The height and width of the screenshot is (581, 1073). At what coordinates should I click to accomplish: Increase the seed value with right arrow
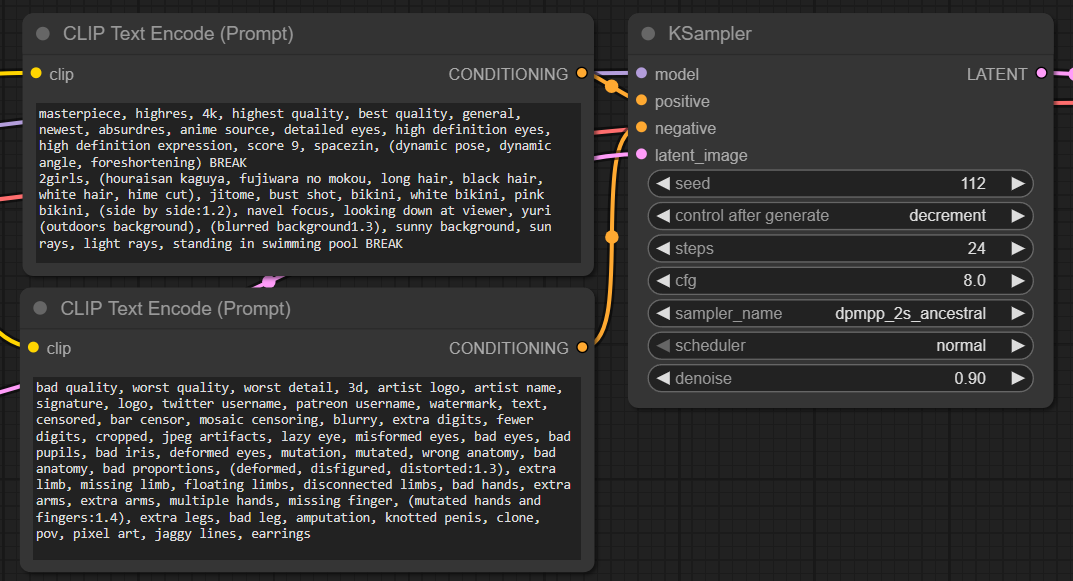pos(1017,184)
